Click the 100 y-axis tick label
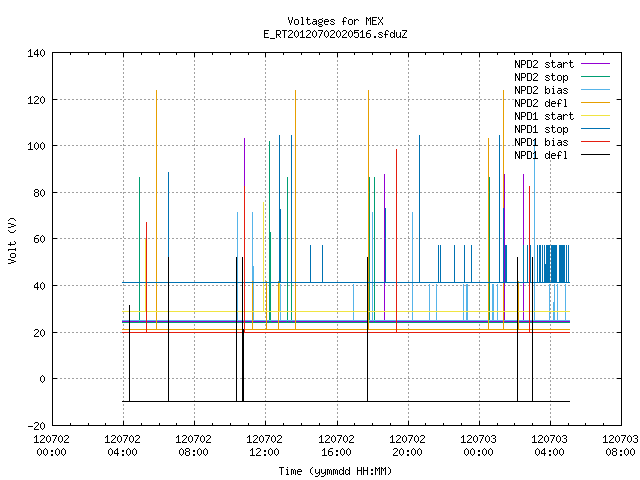 pyautogui.click(x=36, y=146)
